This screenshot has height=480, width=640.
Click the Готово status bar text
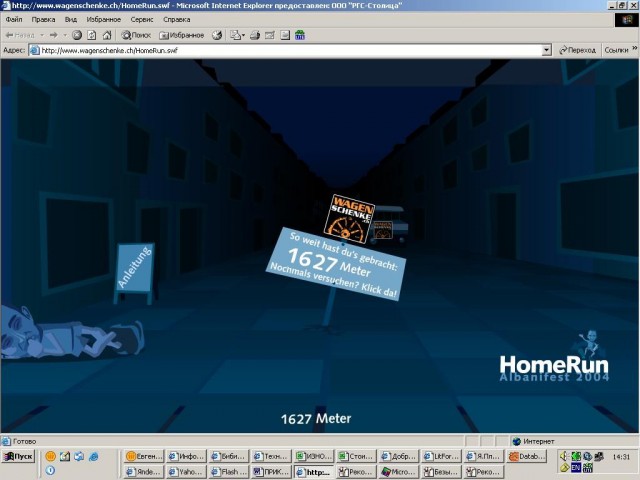point(24,441)
